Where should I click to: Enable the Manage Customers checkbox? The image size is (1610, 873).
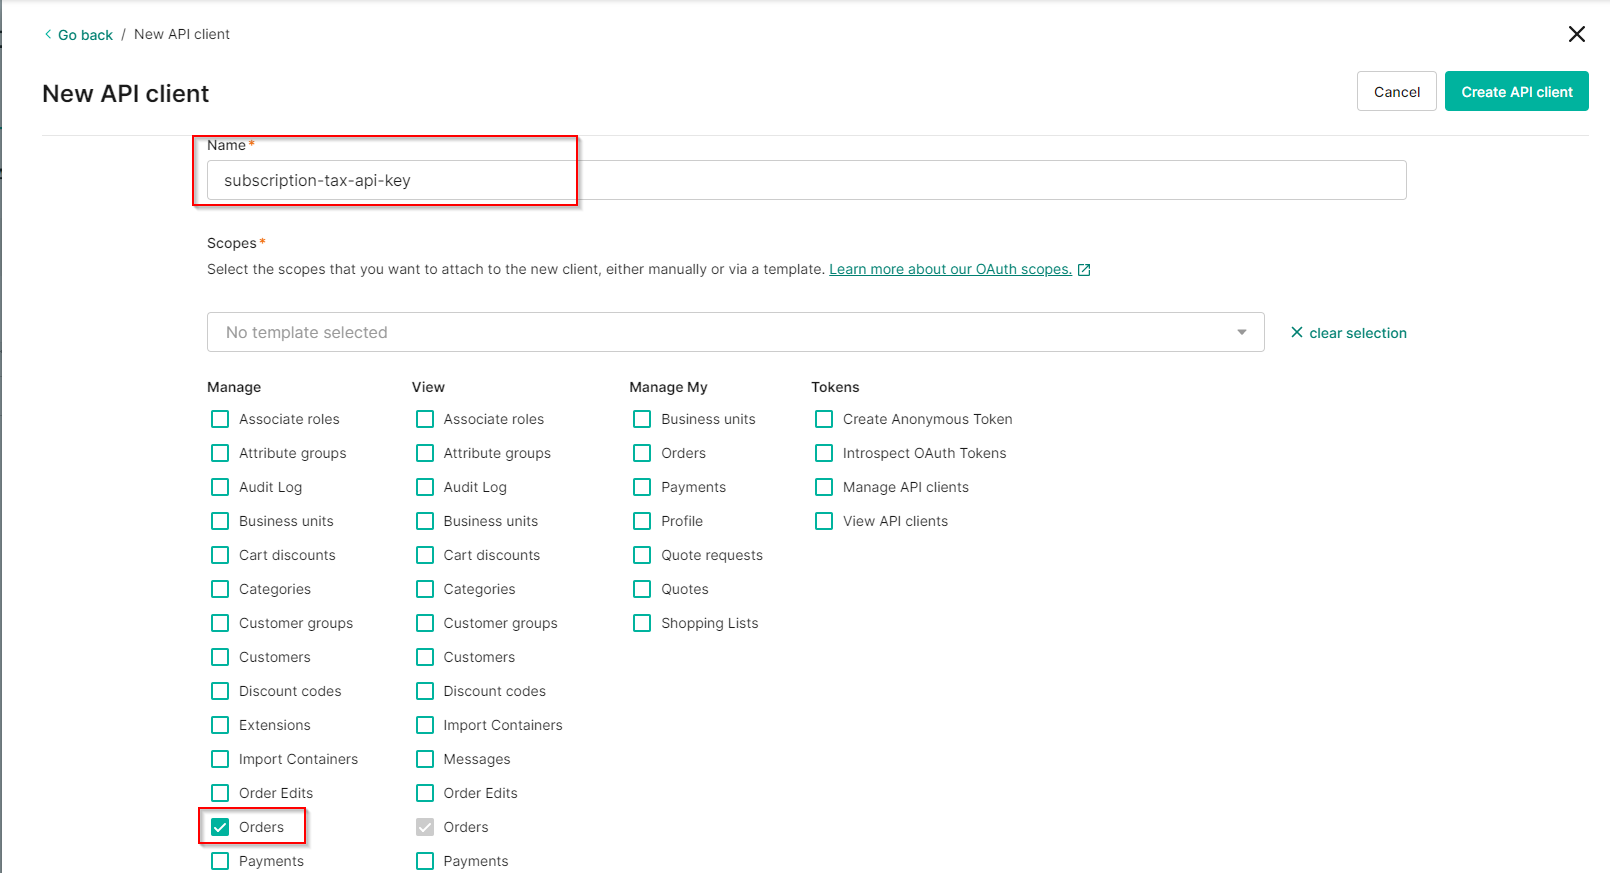pyautogui.click(x=220, y=657)
